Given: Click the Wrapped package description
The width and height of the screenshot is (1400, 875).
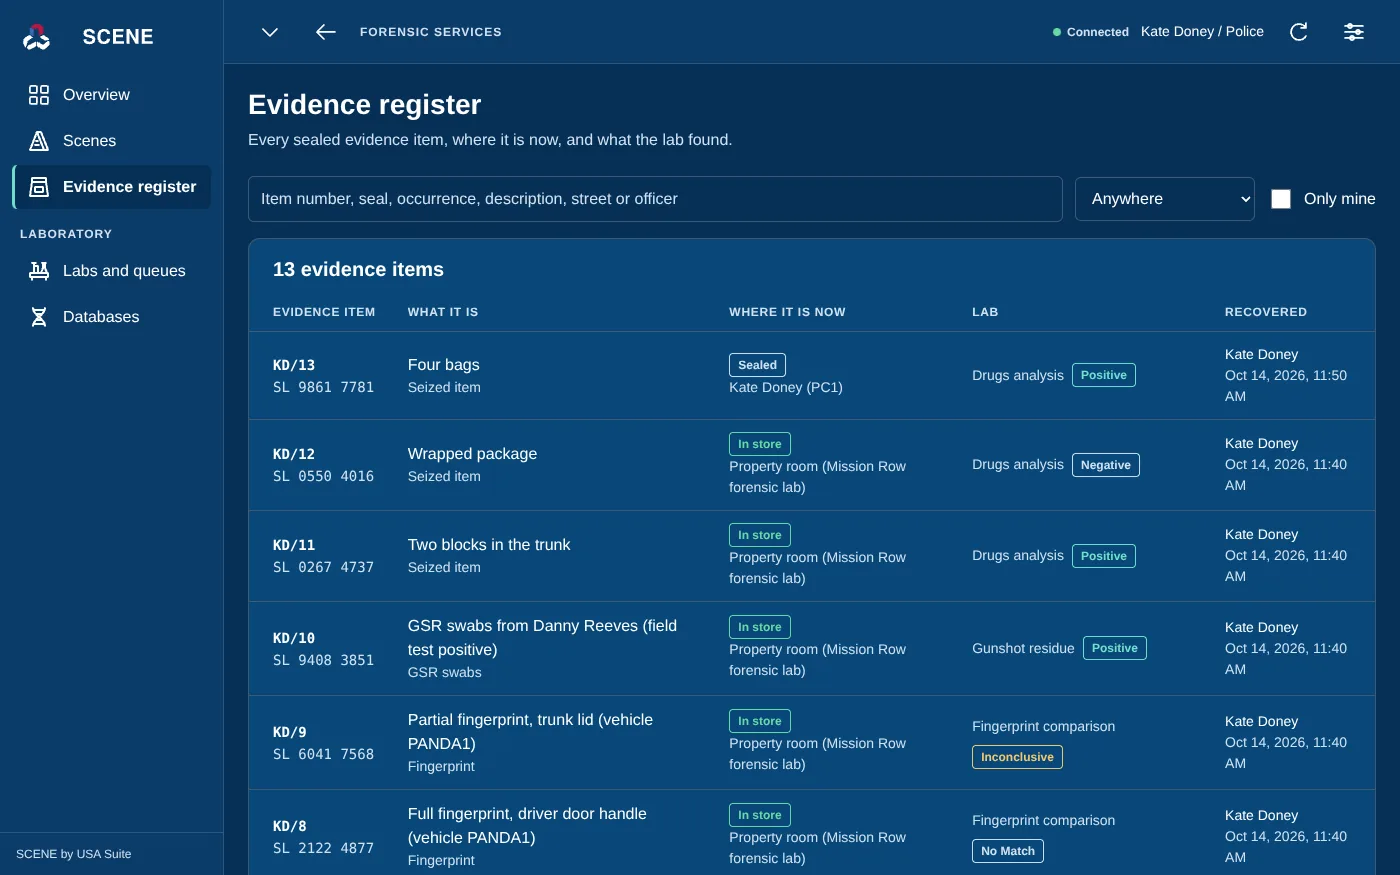Looking at the screenshot, I should [x=472, y=454].
